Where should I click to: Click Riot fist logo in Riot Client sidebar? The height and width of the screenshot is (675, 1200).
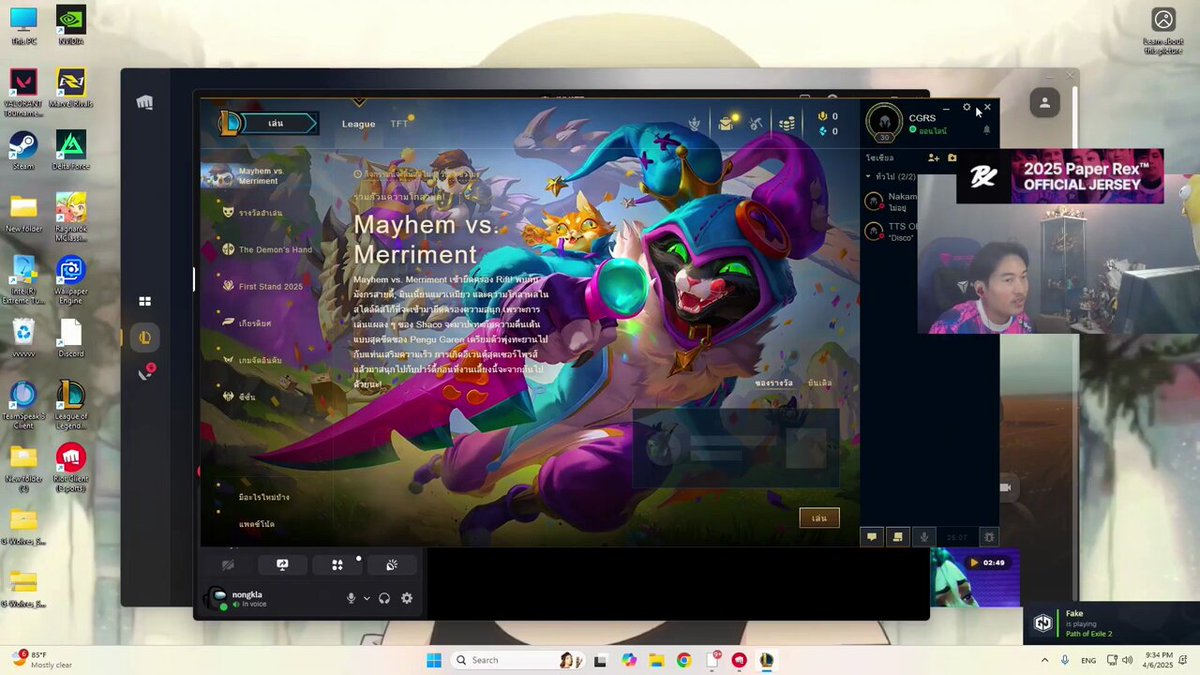tap(145, 102)
